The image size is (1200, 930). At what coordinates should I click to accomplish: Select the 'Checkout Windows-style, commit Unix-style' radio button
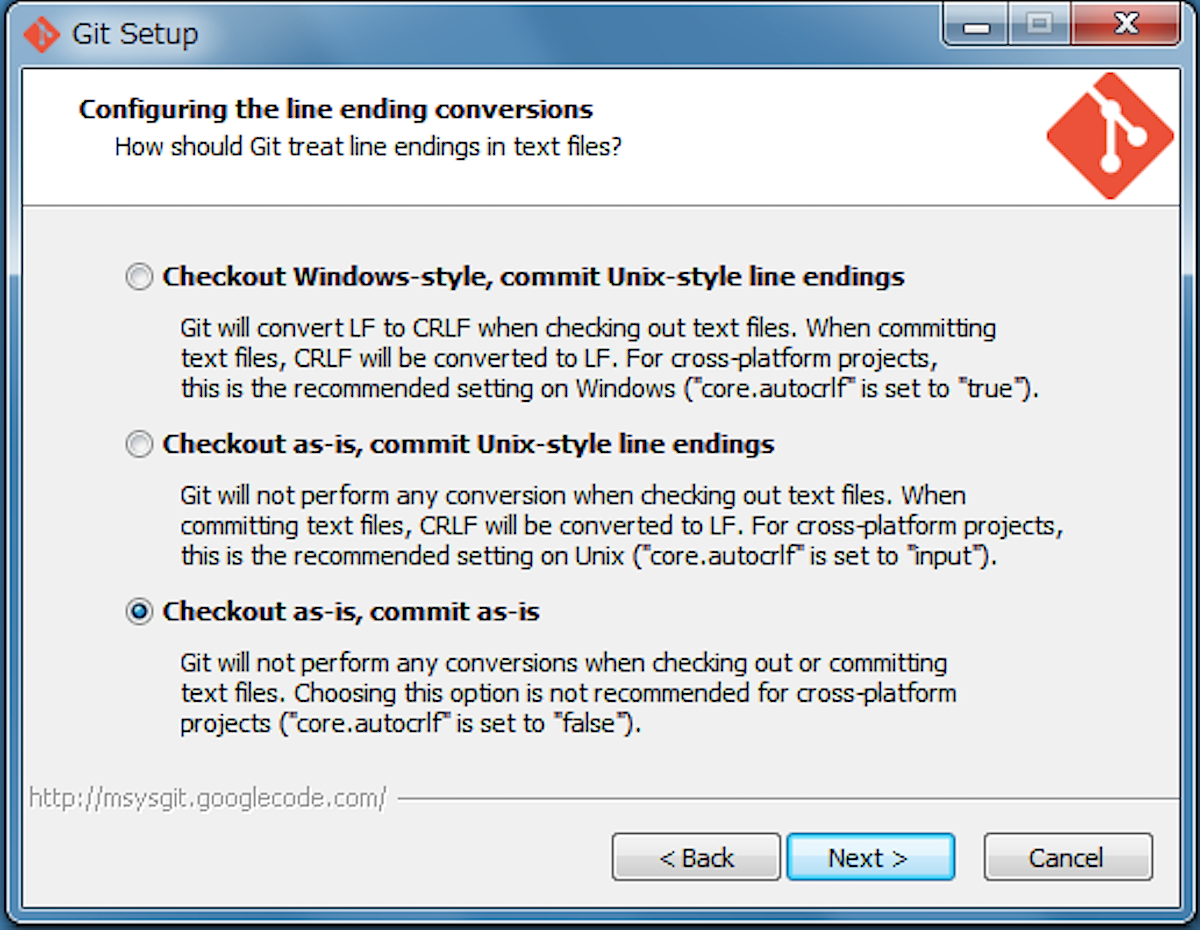coord(140,277)
